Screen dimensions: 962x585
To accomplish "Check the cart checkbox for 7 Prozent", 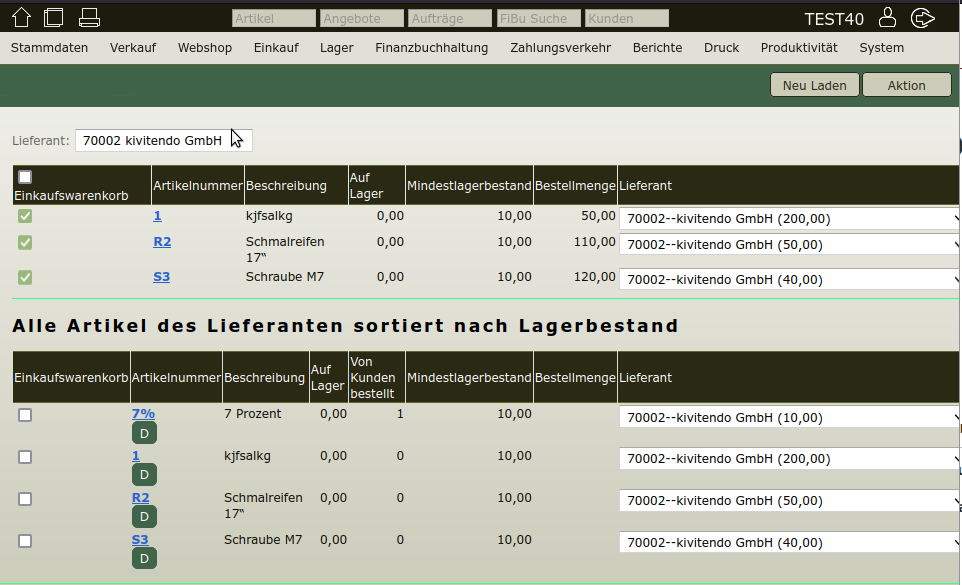I will click(25, 415).
